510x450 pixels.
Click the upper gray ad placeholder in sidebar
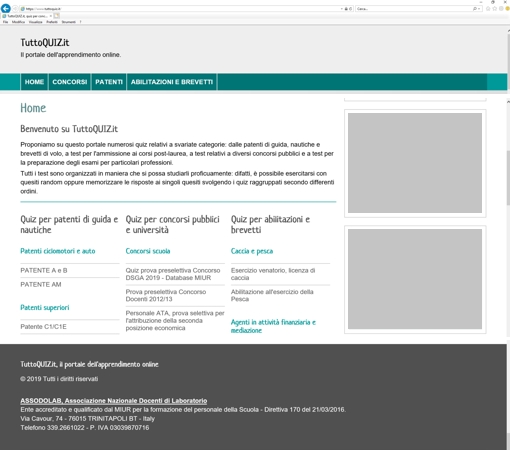click(415, 163)
